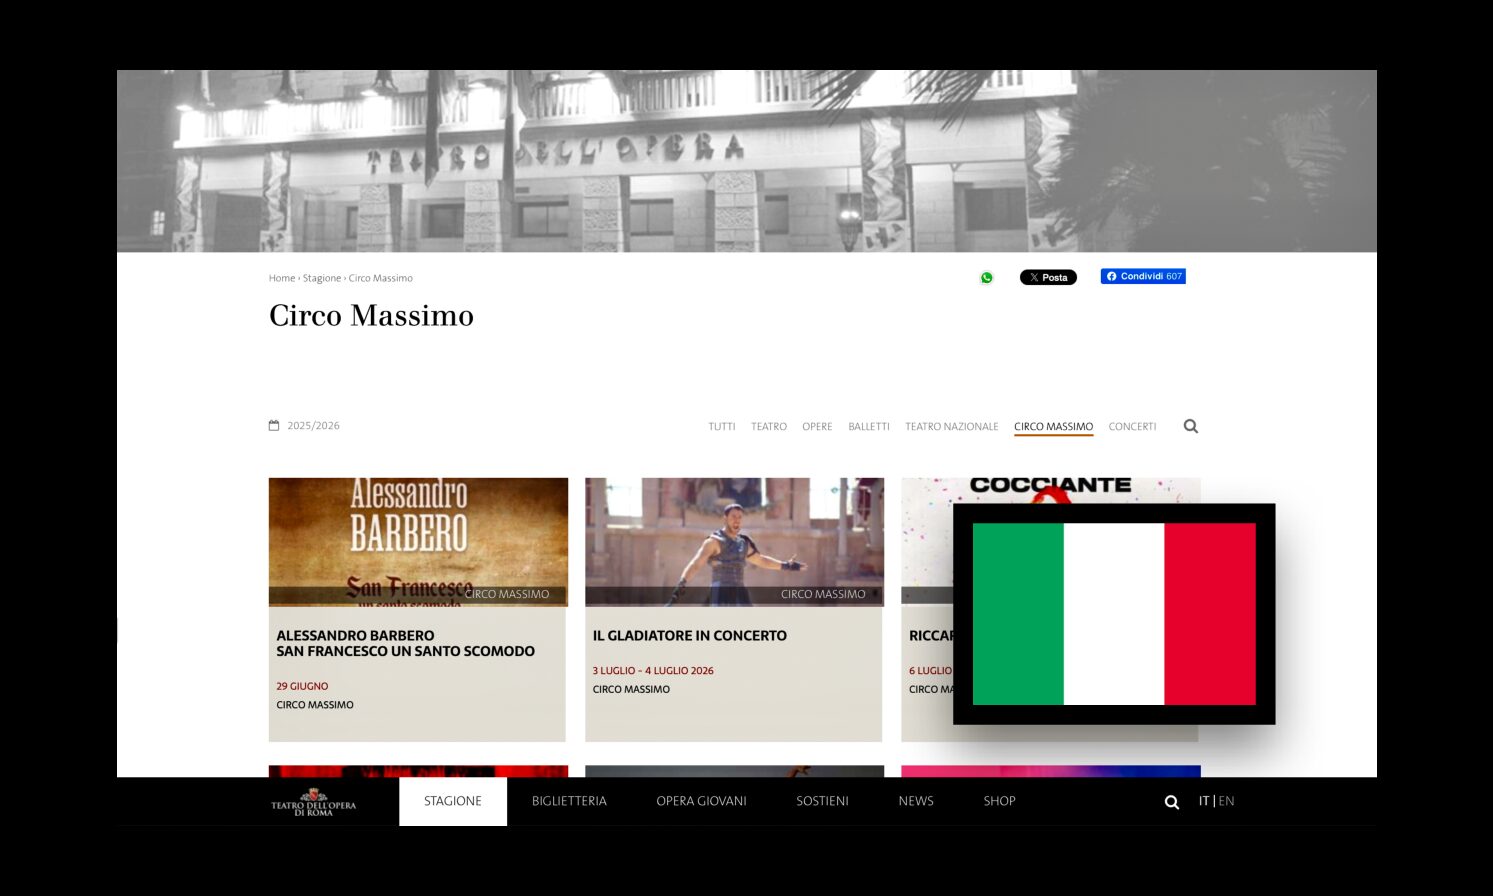This screenshot has width=1493, height=896.
Task: Select the TUTTI filter tab
Action: coord(722,427)
